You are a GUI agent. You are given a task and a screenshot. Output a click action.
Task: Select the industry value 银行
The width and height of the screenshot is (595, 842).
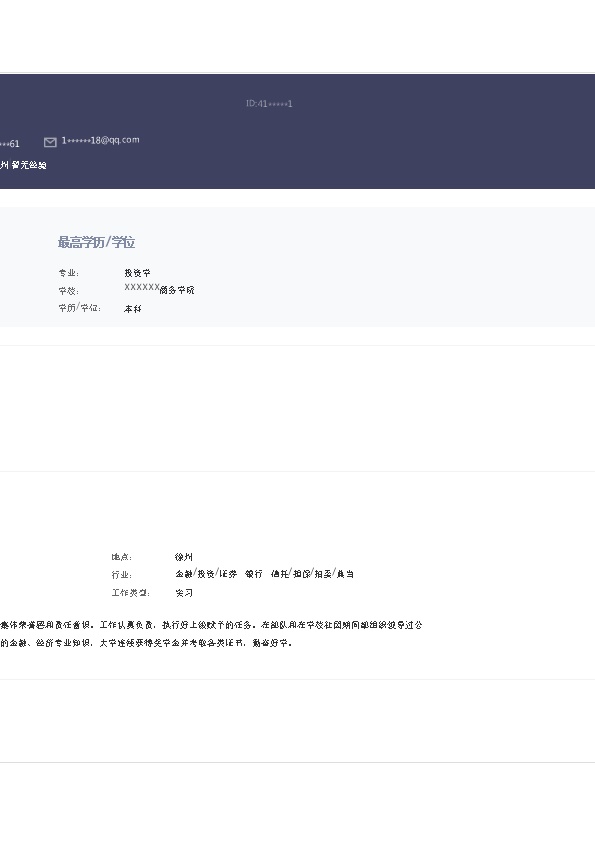tap(254, 574)
